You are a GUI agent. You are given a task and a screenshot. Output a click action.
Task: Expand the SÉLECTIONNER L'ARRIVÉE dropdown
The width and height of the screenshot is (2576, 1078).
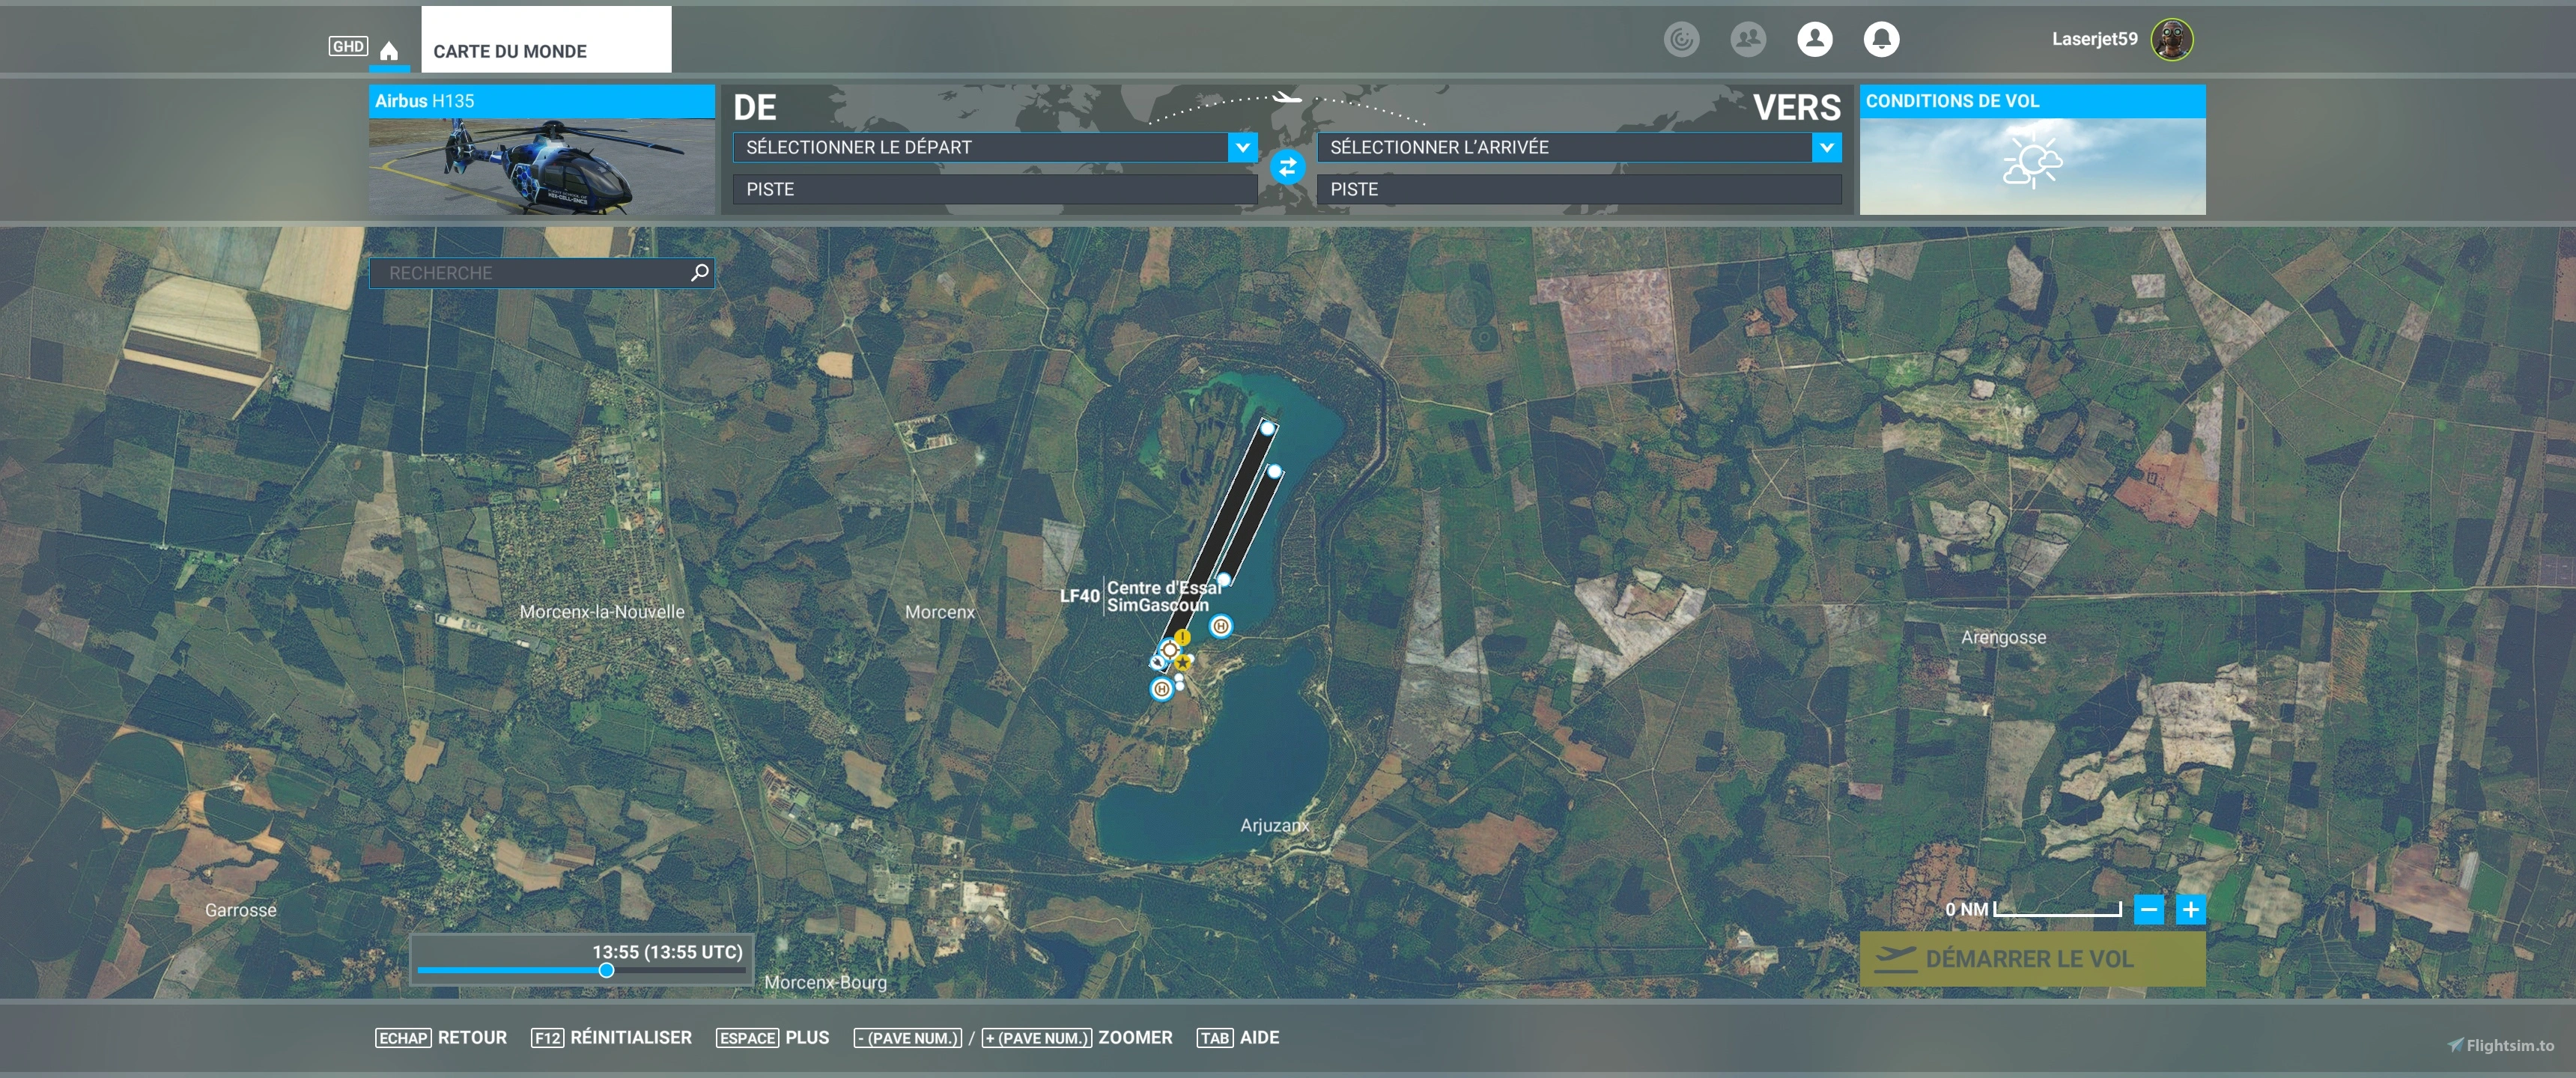1826,147
